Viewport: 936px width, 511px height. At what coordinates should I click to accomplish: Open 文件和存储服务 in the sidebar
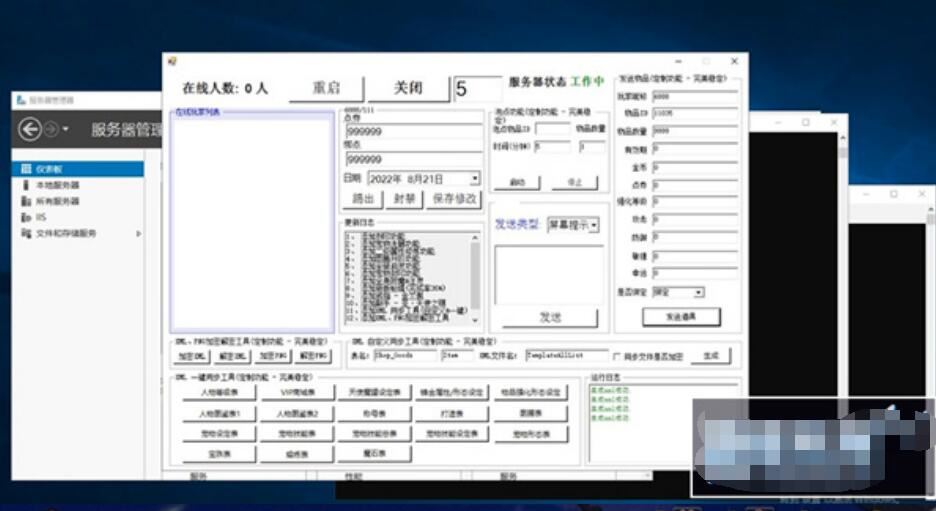point(66,233)
